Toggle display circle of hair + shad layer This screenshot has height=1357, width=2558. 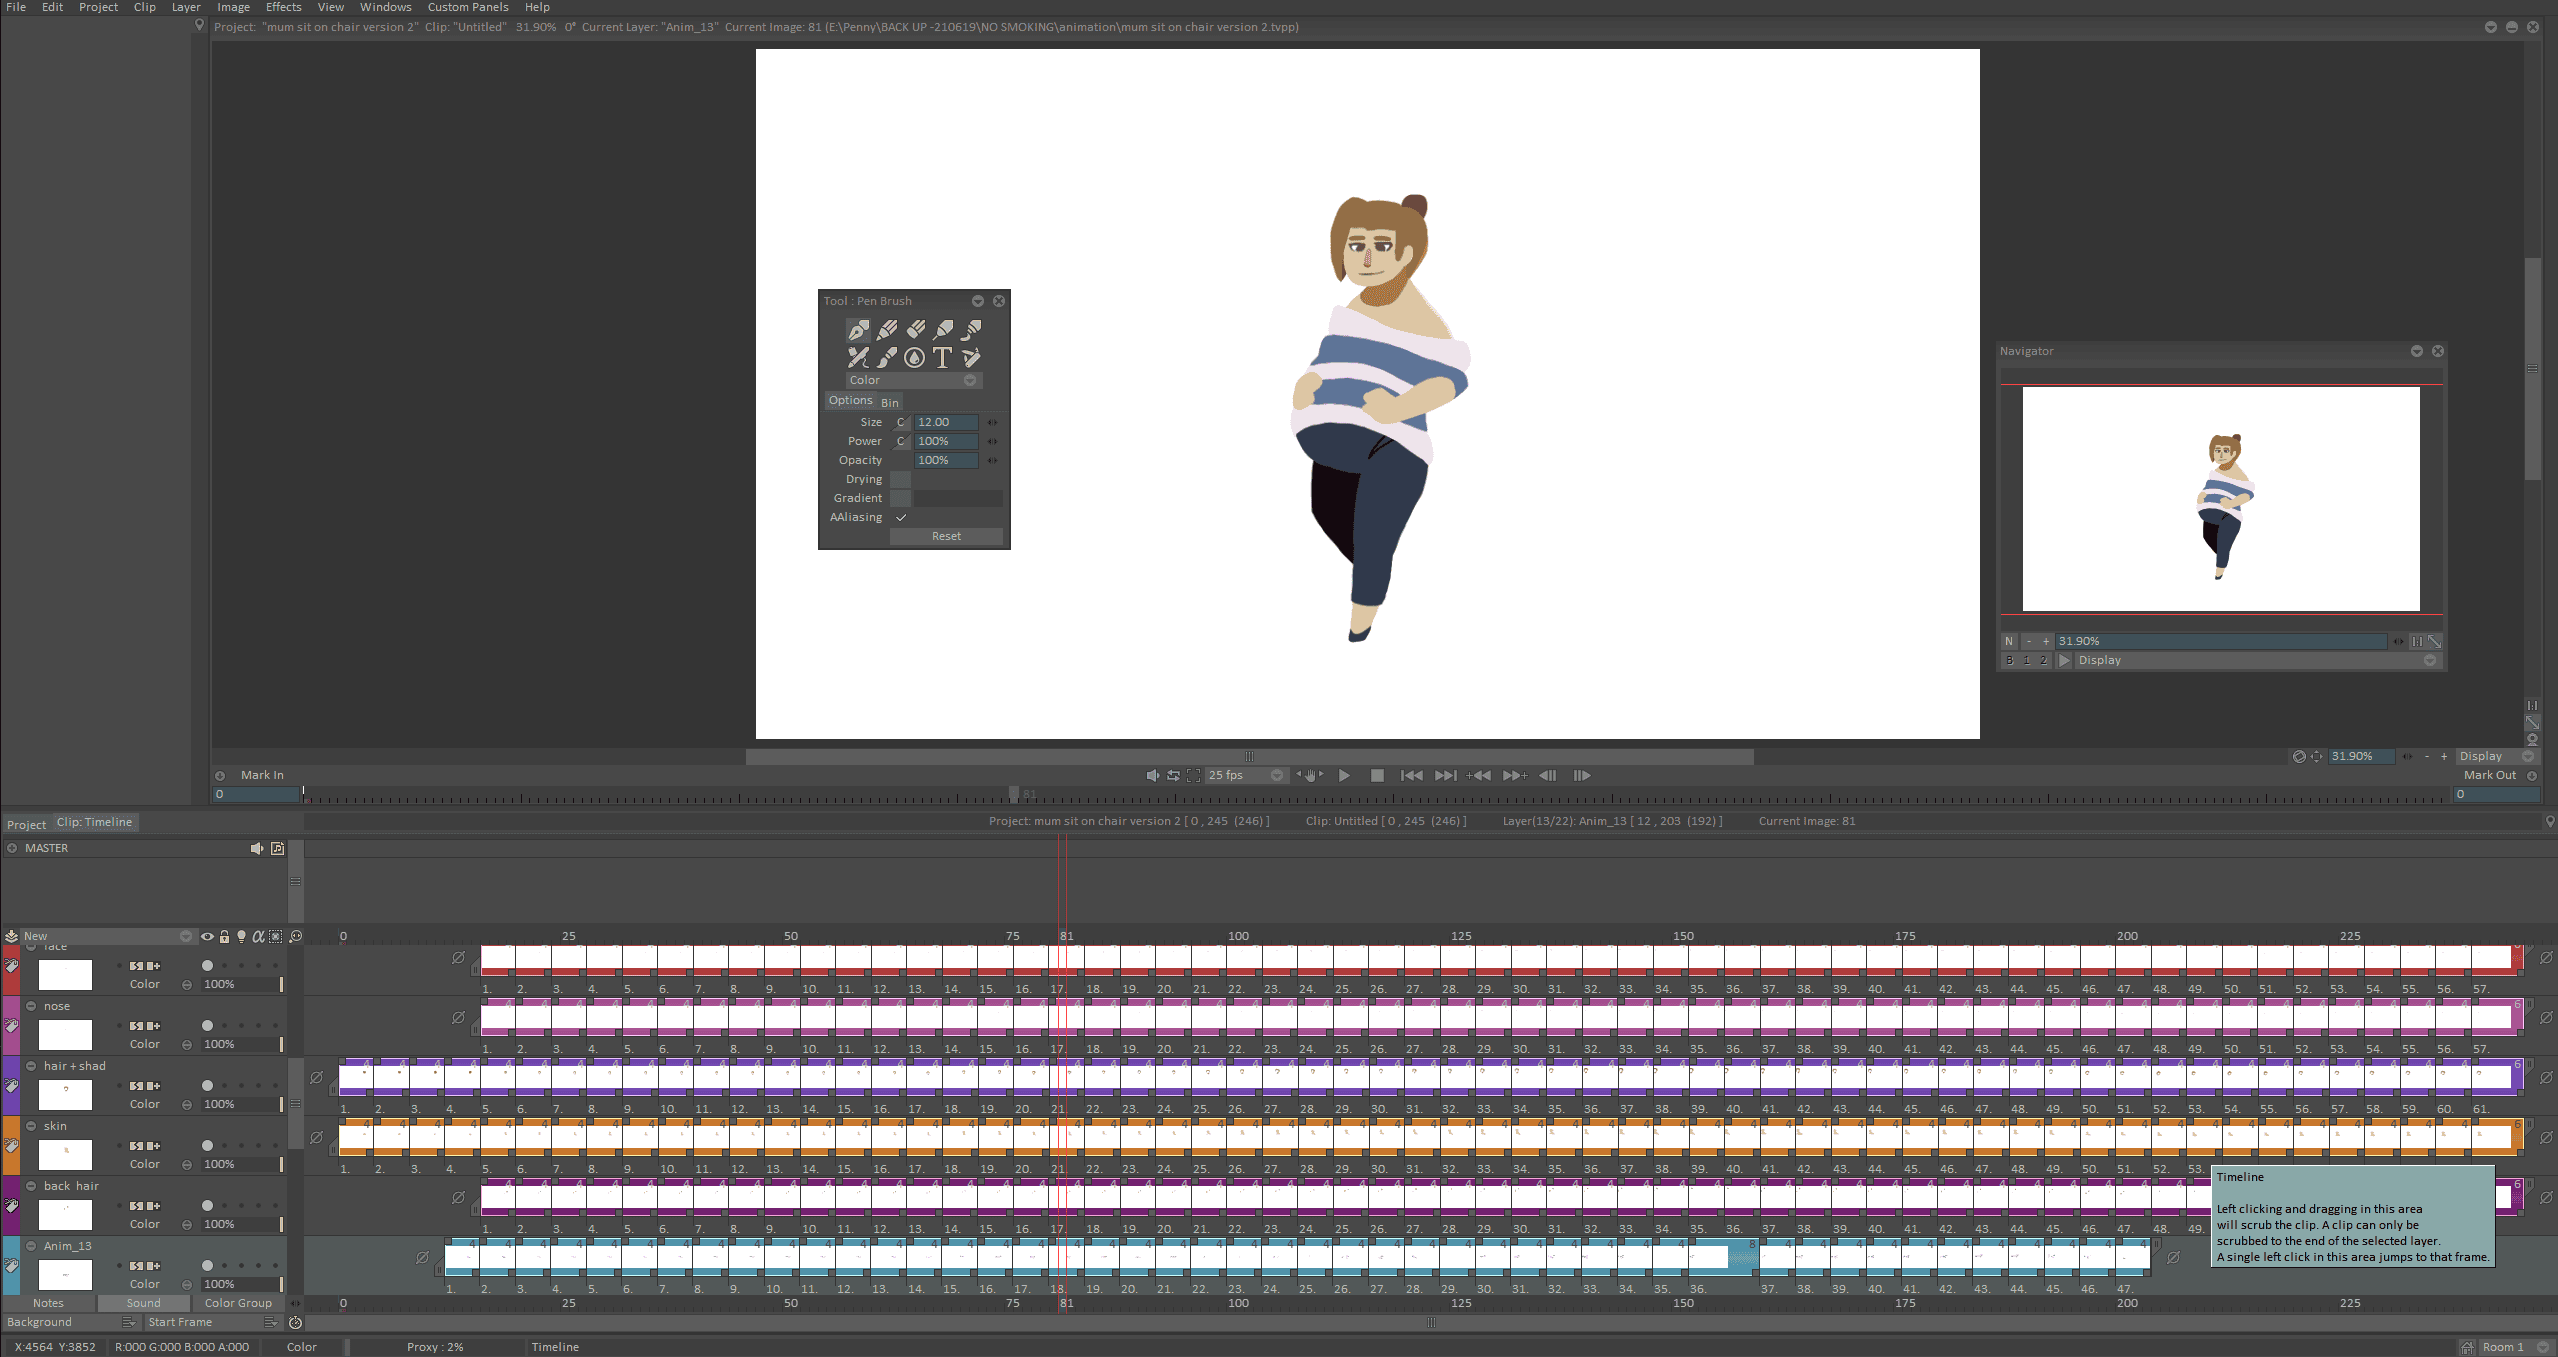coord(207,1086)
